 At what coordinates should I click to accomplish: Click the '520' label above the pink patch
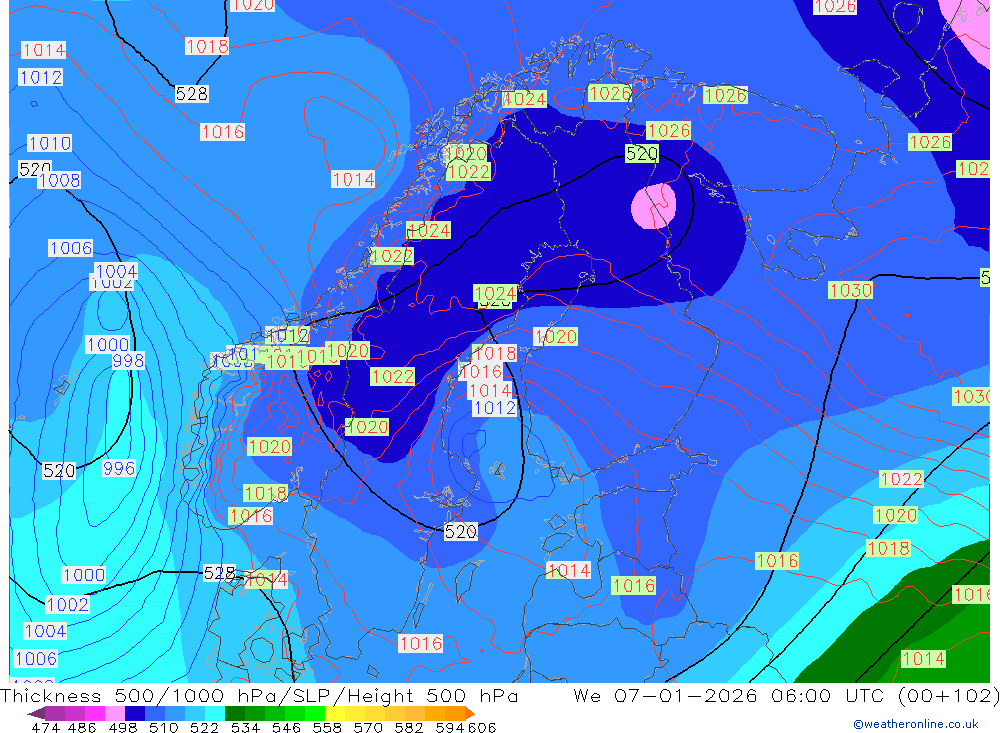642,154
